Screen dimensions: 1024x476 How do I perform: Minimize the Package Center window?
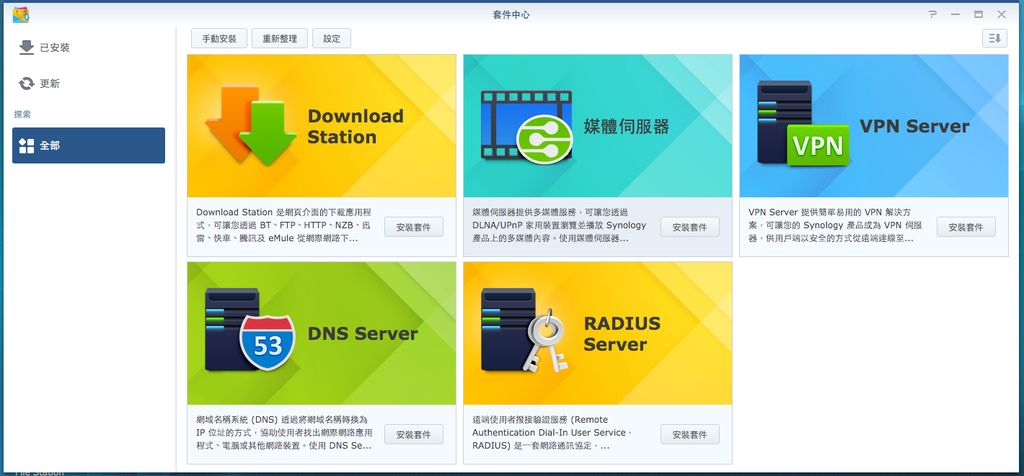coord(955,14)
